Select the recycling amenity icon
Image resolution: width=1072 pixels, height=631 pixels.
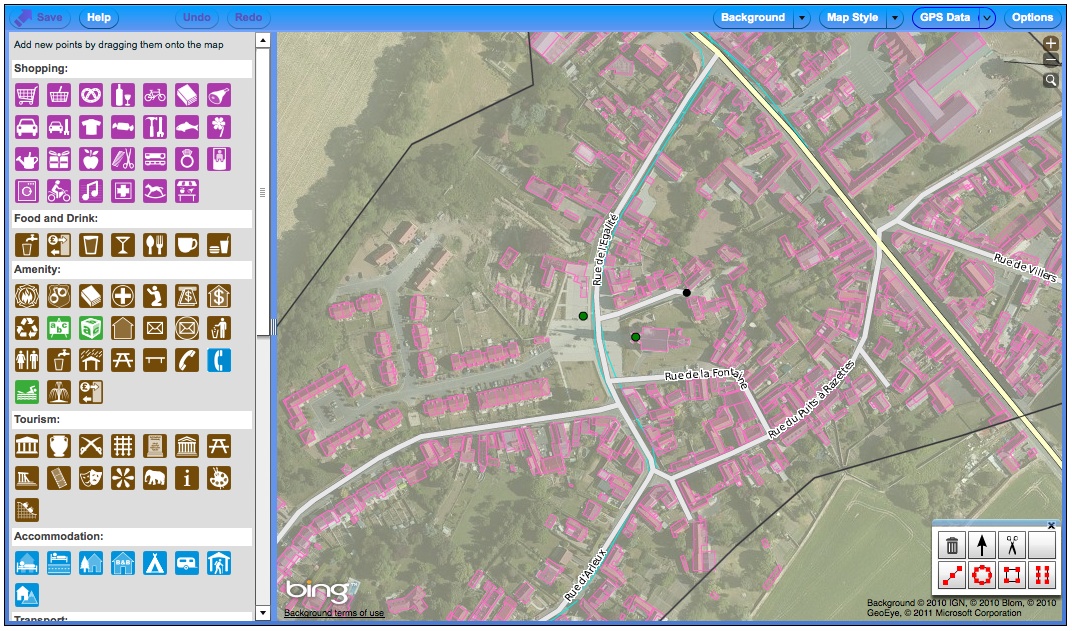pos(27,328)
